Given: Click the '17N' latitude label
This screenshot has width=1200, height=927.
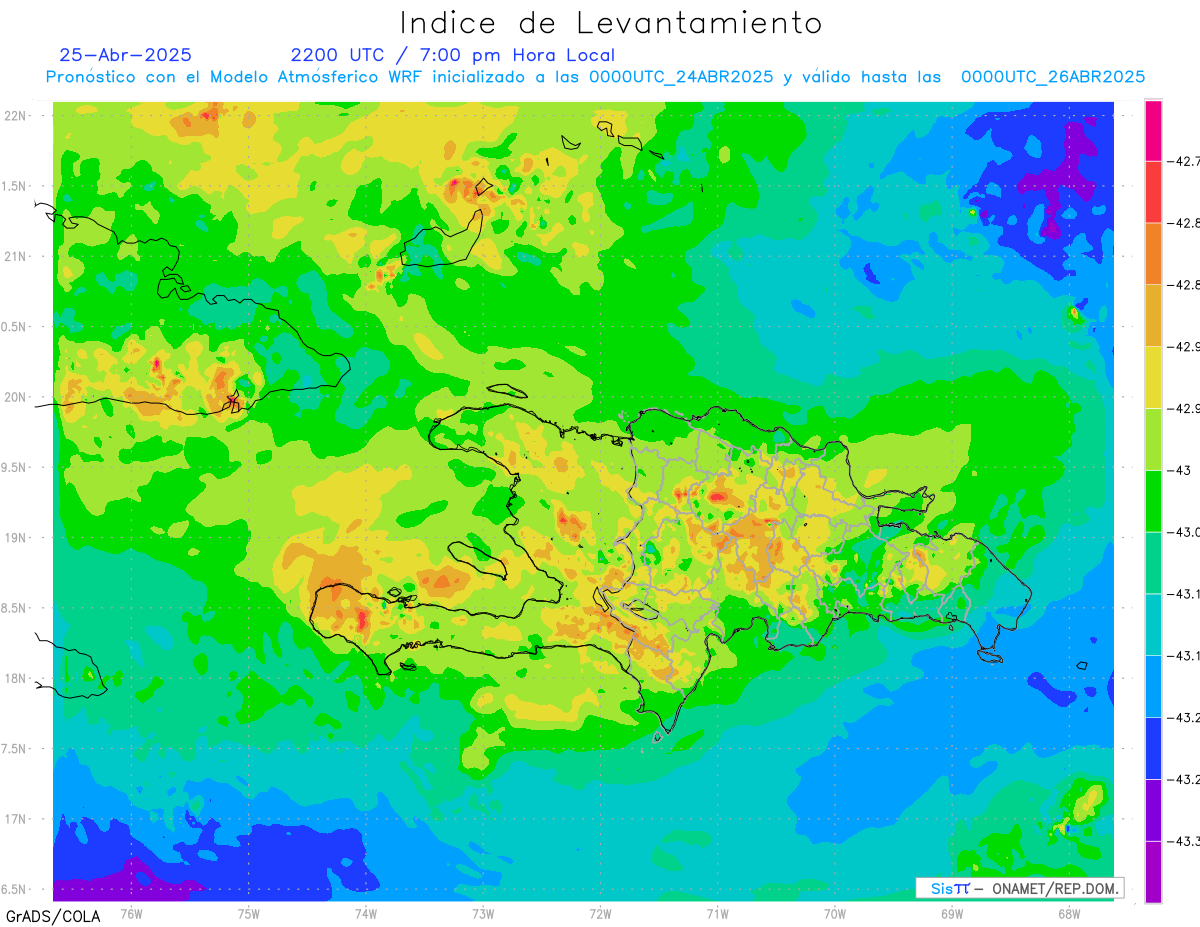Looking at the screenshot, I should [15, 819].
